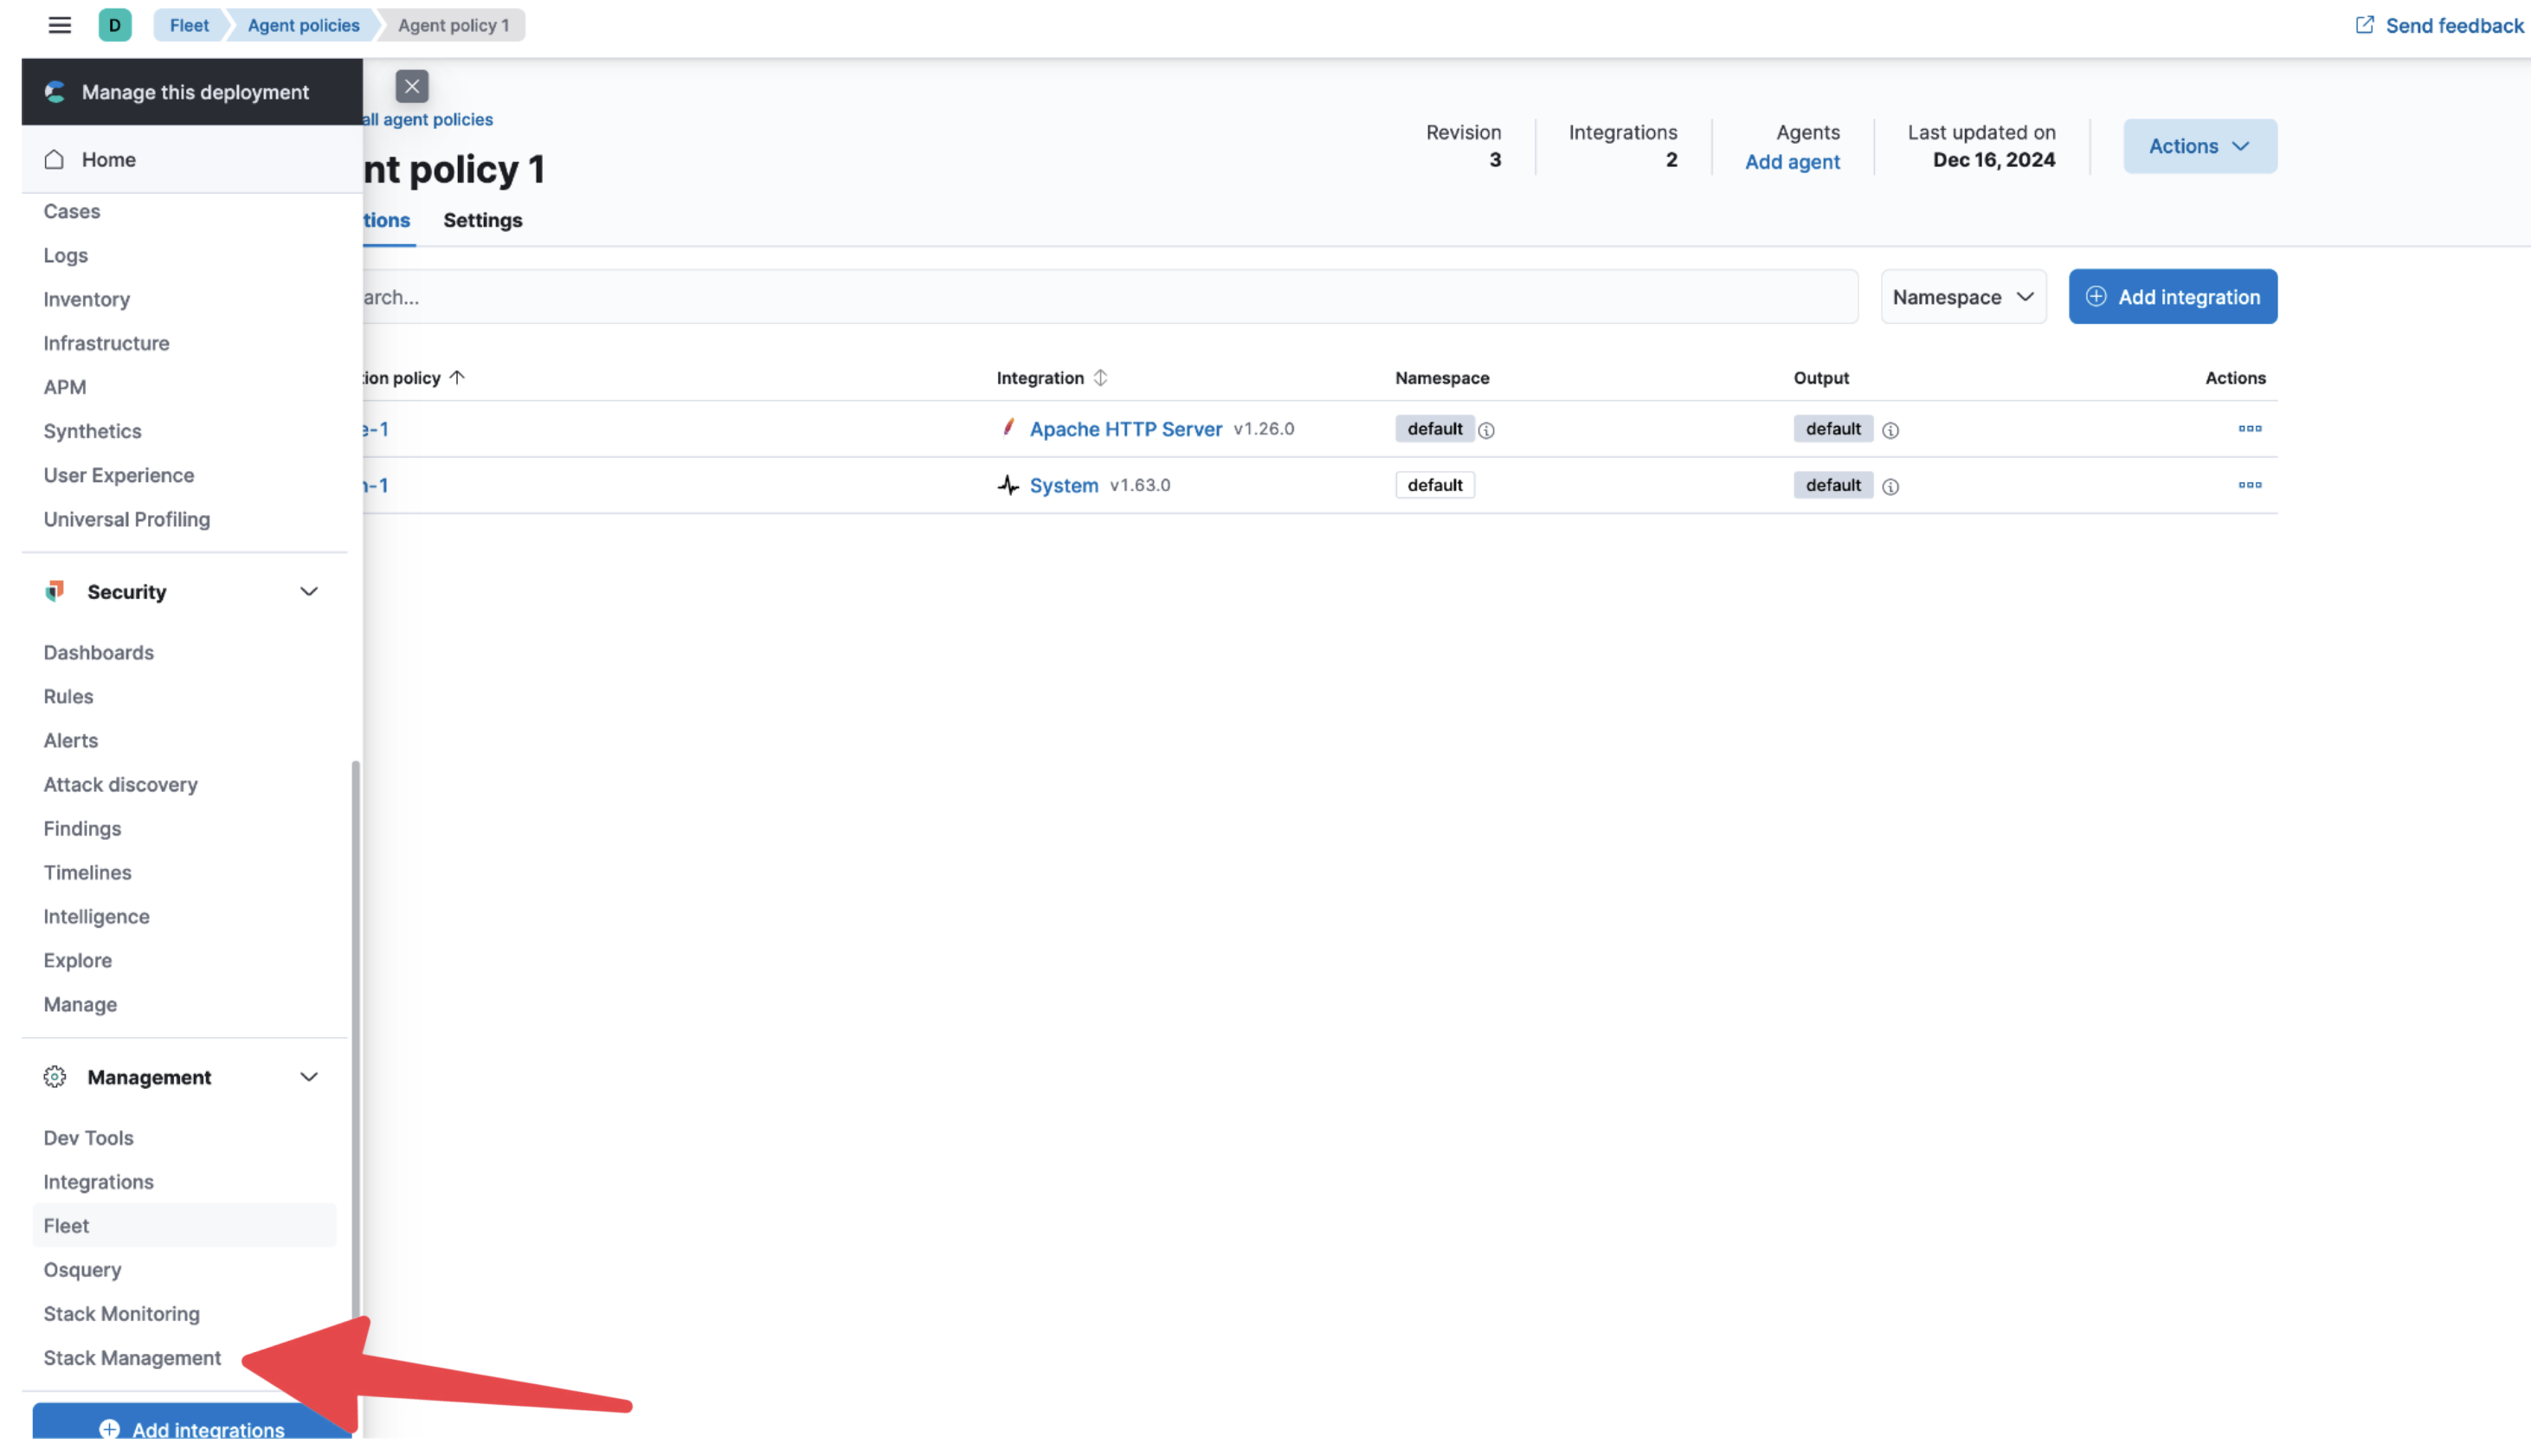Click the green D space avatar

tap(114, 25)
